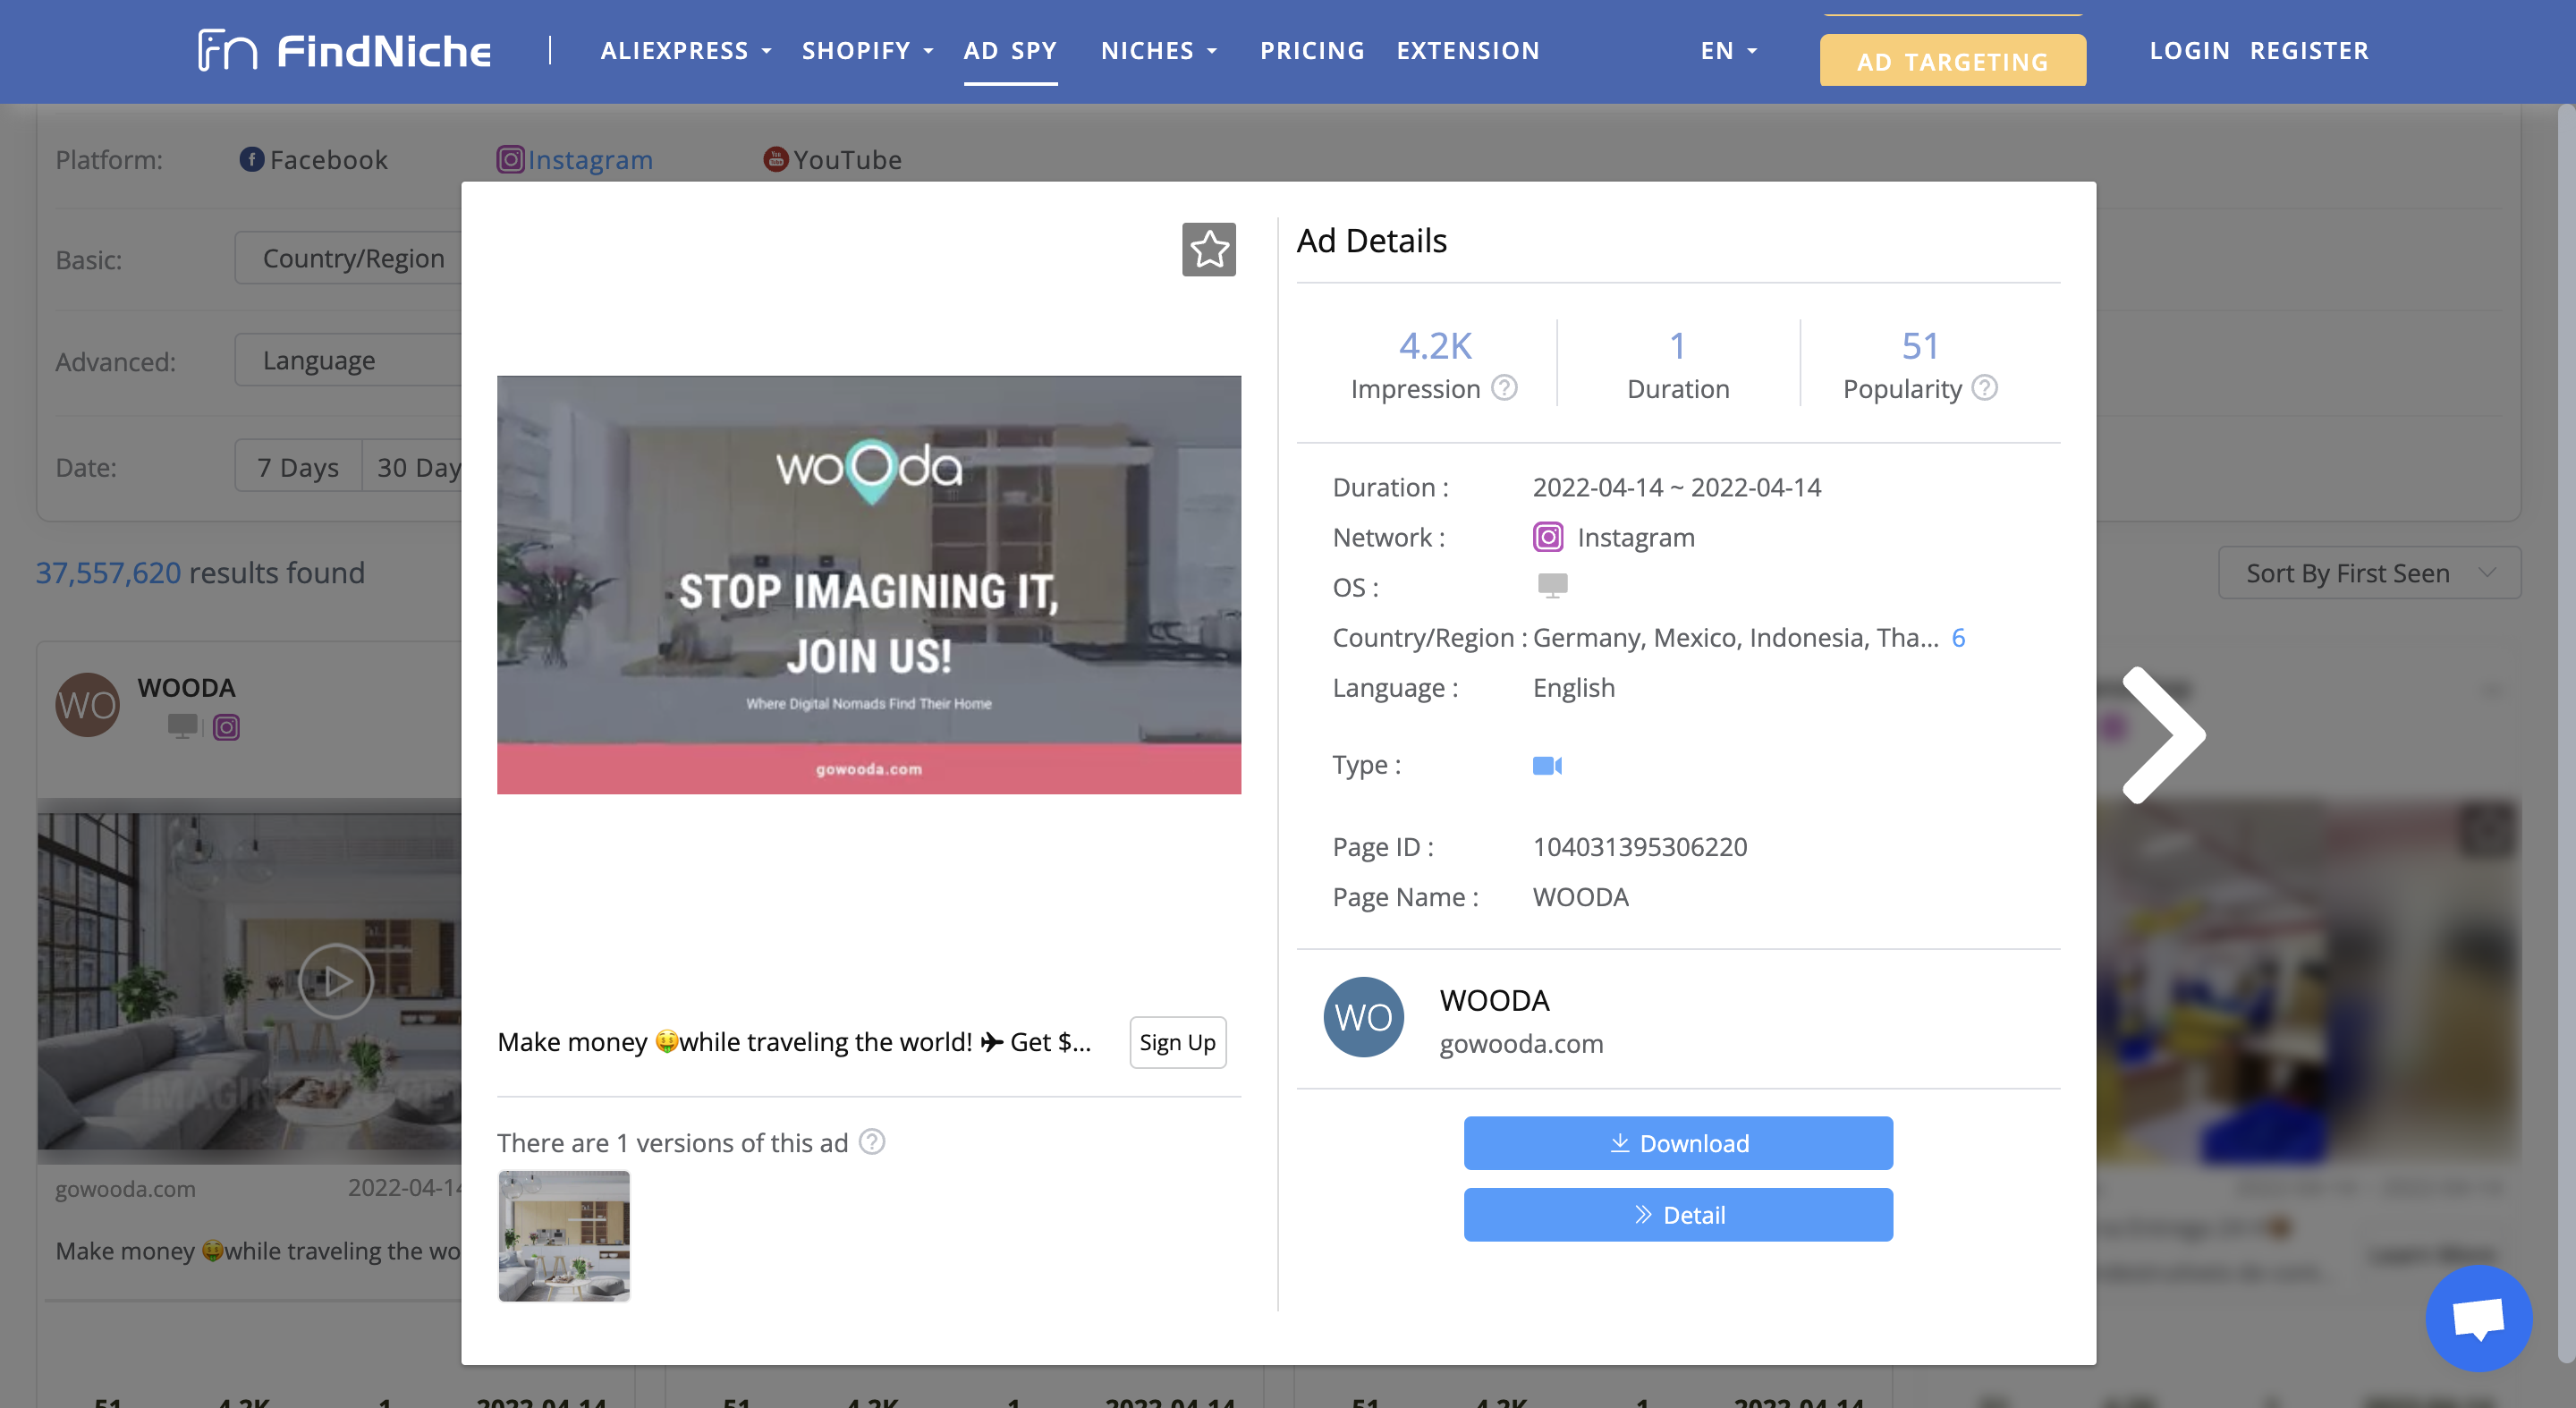
Task: Play video on WOODA card
Action: (335, 981)
